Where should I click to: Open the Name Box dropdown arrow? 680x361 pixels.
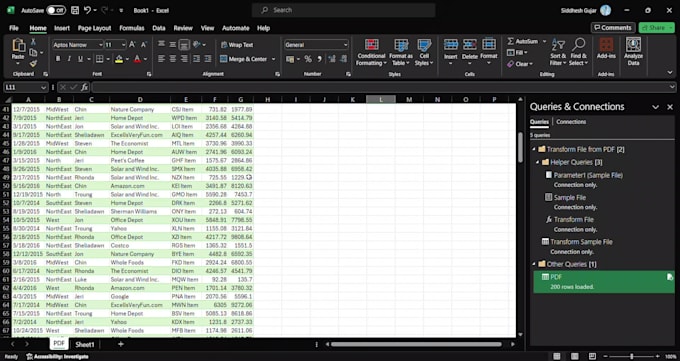(43, 88)
